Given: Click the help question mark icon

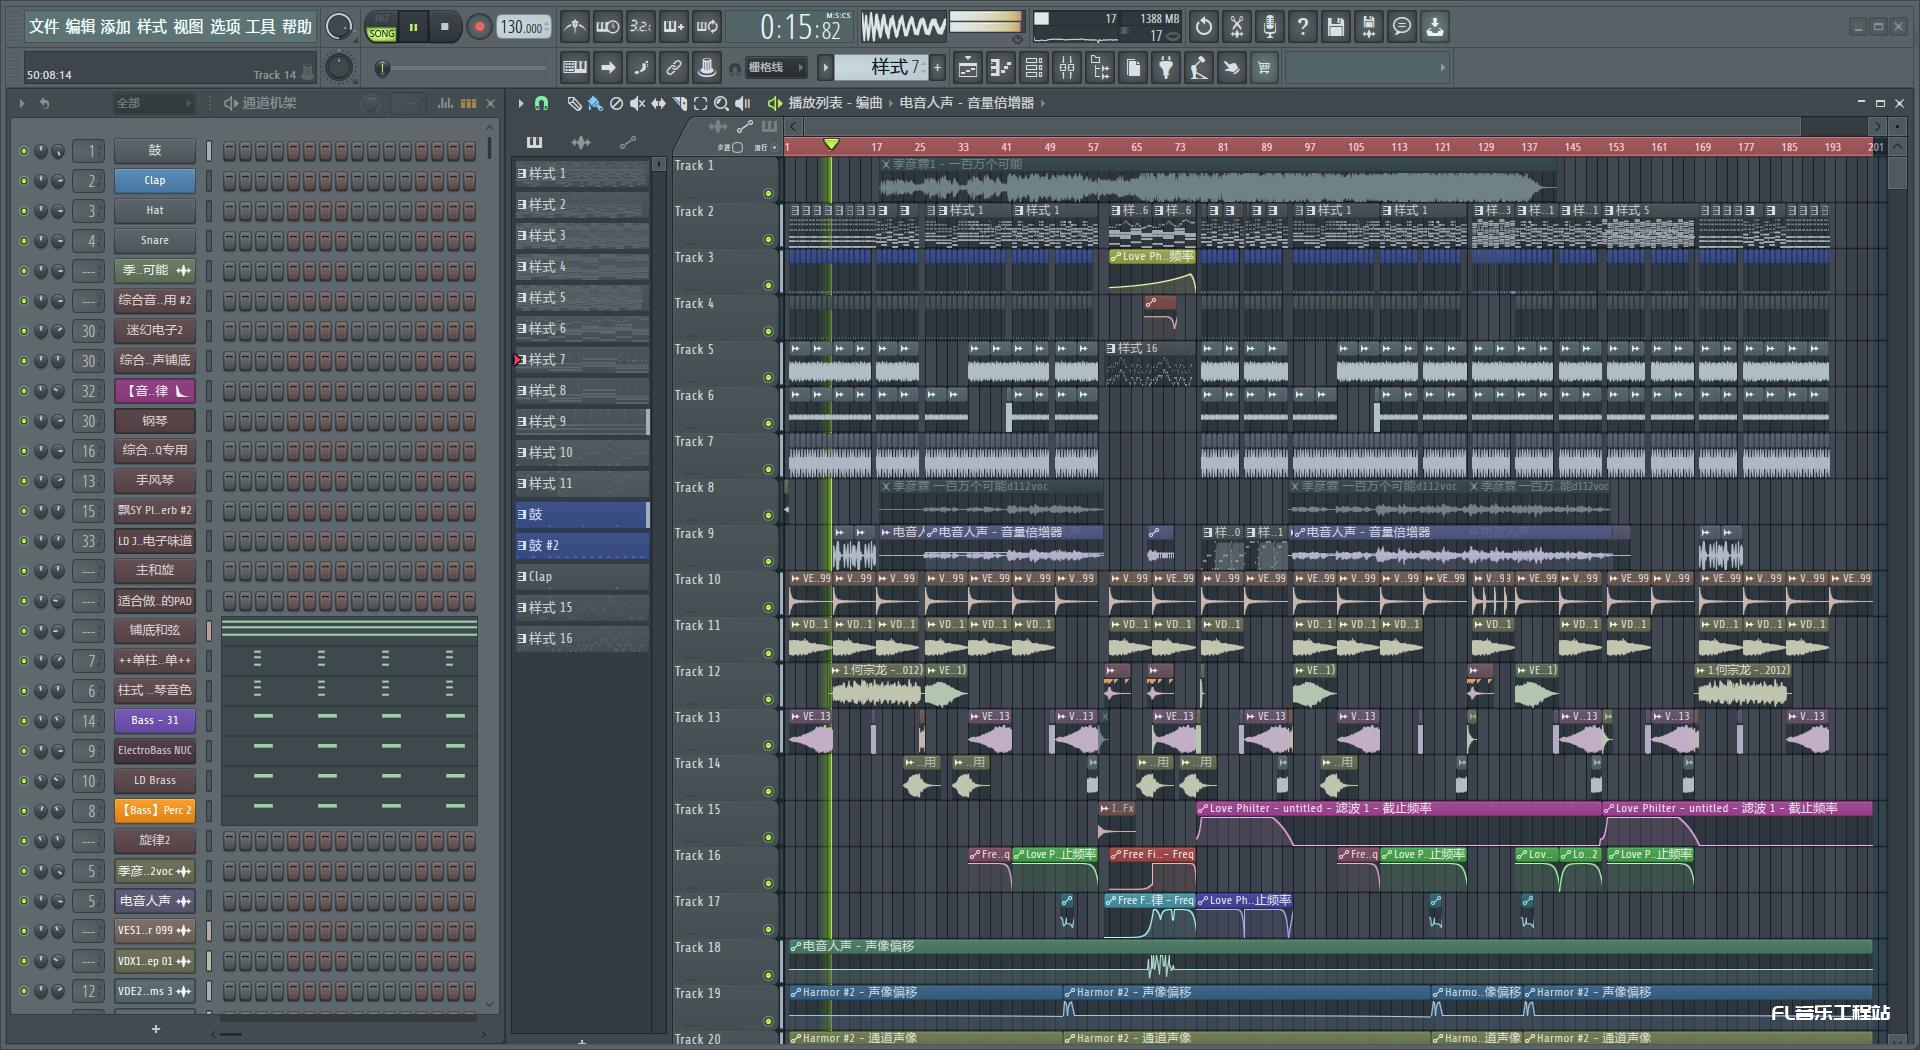Looking at the screenshot, I should [x=1303, y=27].
